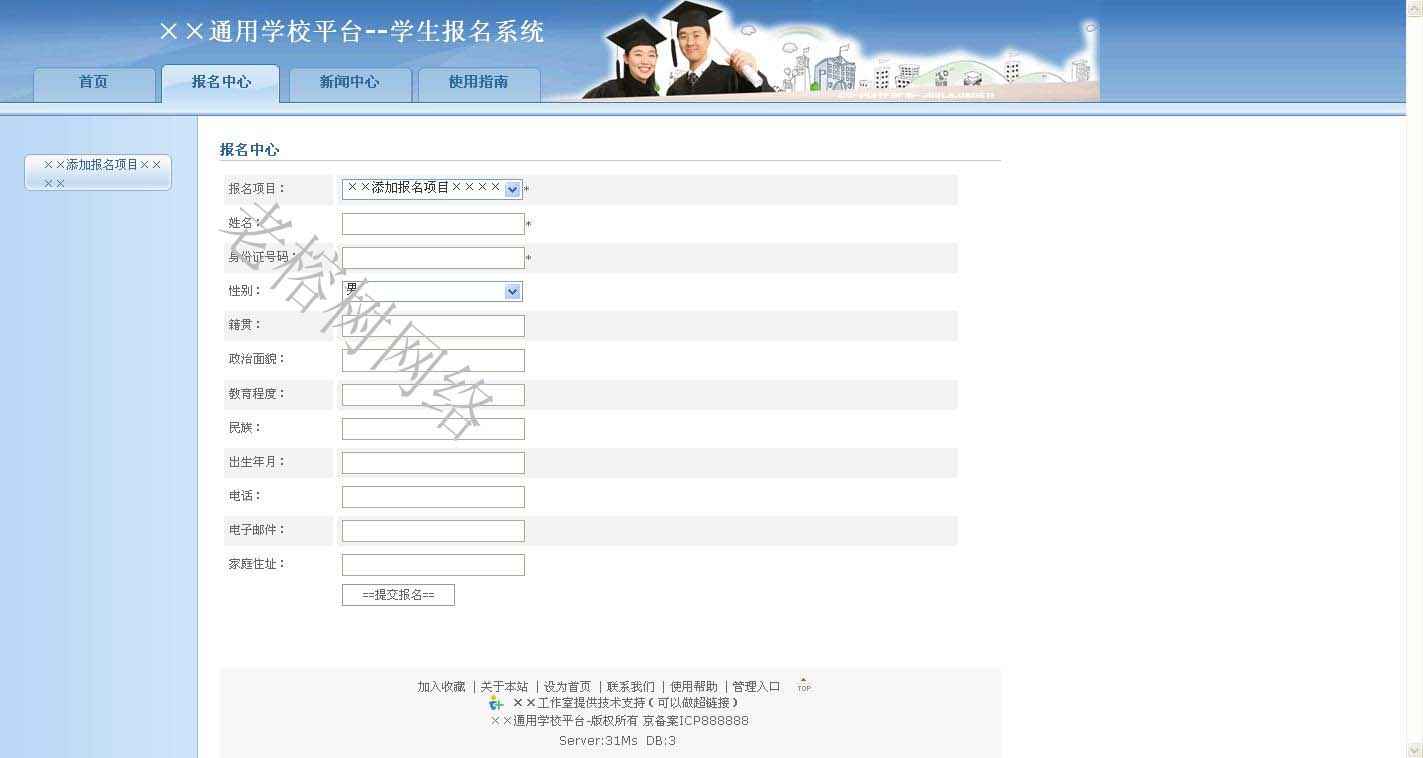This screenshot has width=1423, height=758.
Task: Open the 使用帮助 link
Action: point(694,687)
